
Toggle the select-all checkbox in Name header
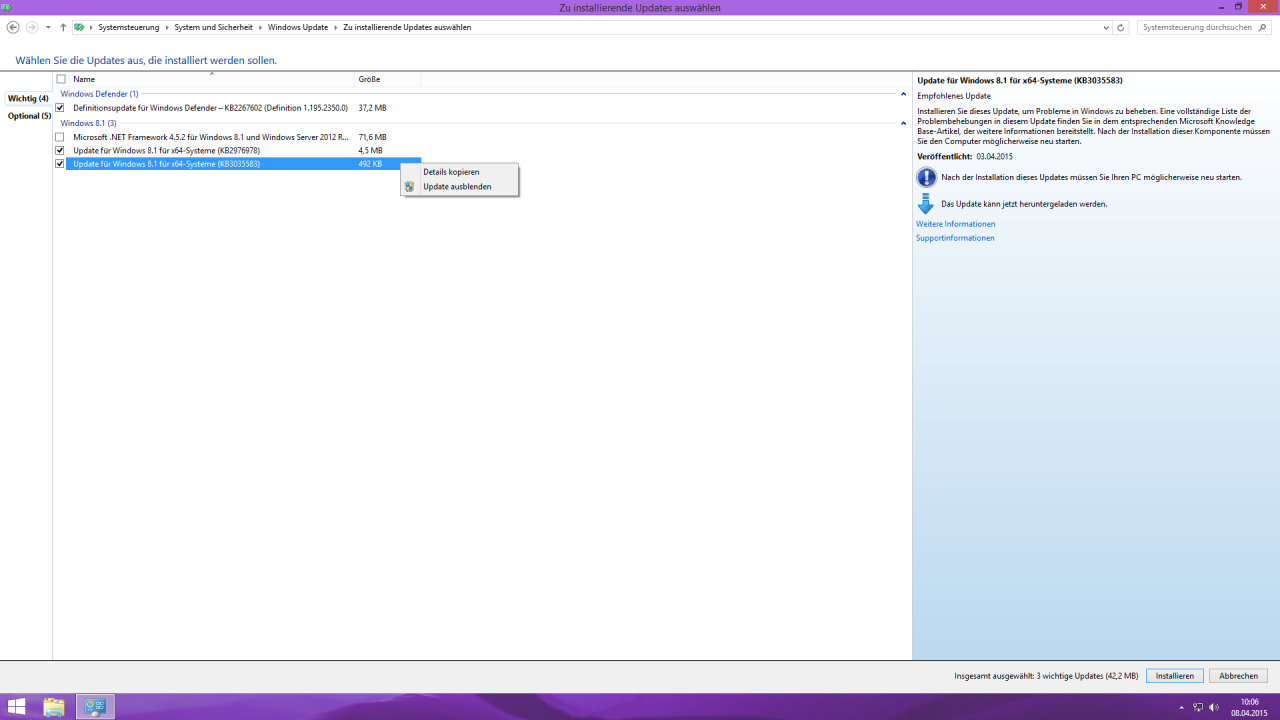[61, 79]
